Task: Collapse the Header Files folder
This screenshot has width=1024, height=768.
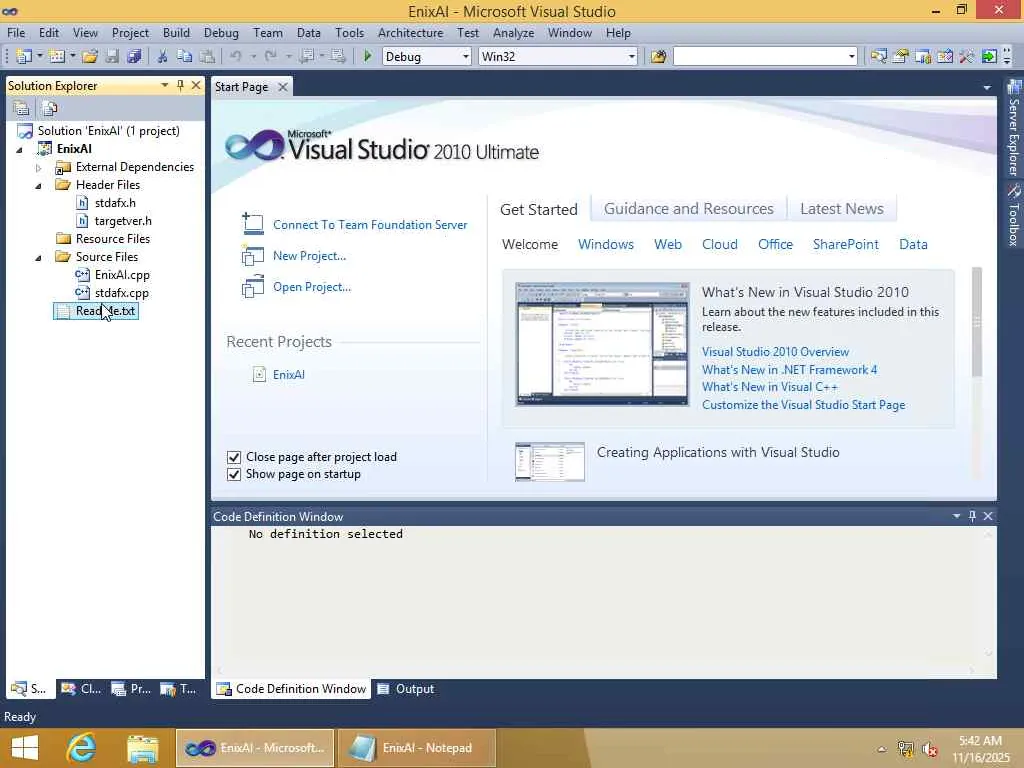Action: point(39,186)
